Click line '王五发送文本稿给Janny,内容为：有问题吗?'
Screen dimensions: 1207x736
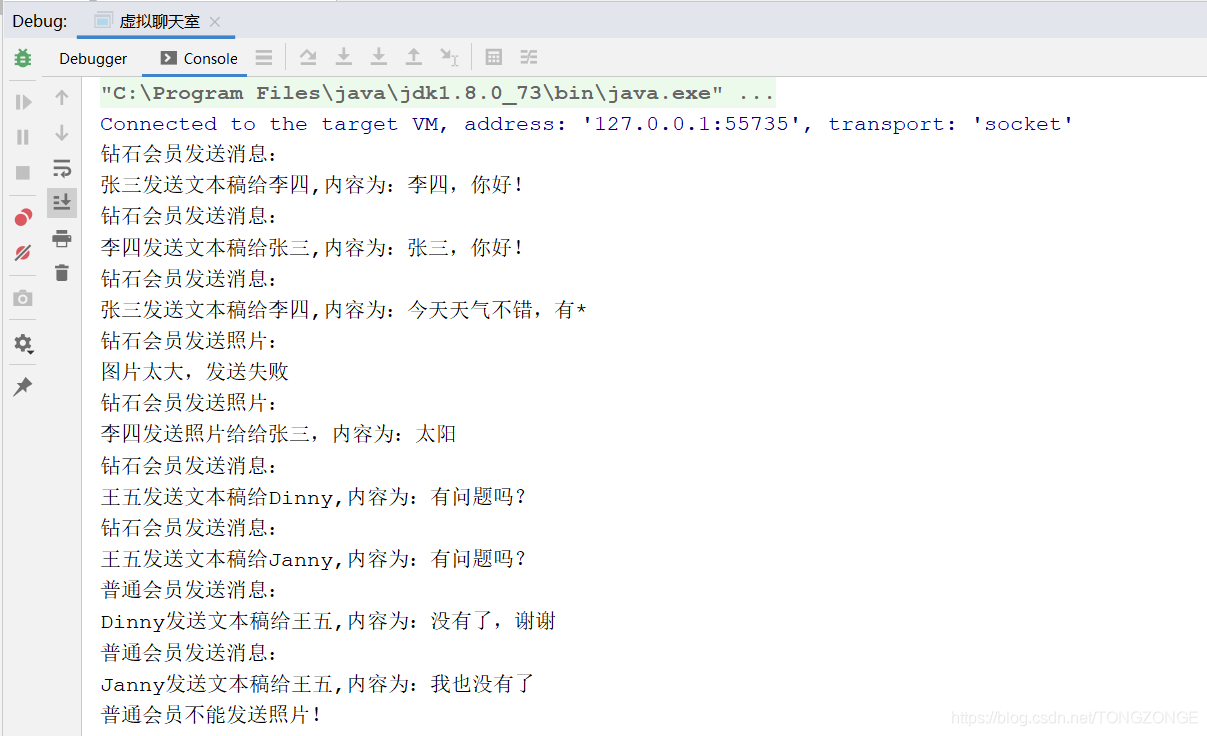coord(313,559)
